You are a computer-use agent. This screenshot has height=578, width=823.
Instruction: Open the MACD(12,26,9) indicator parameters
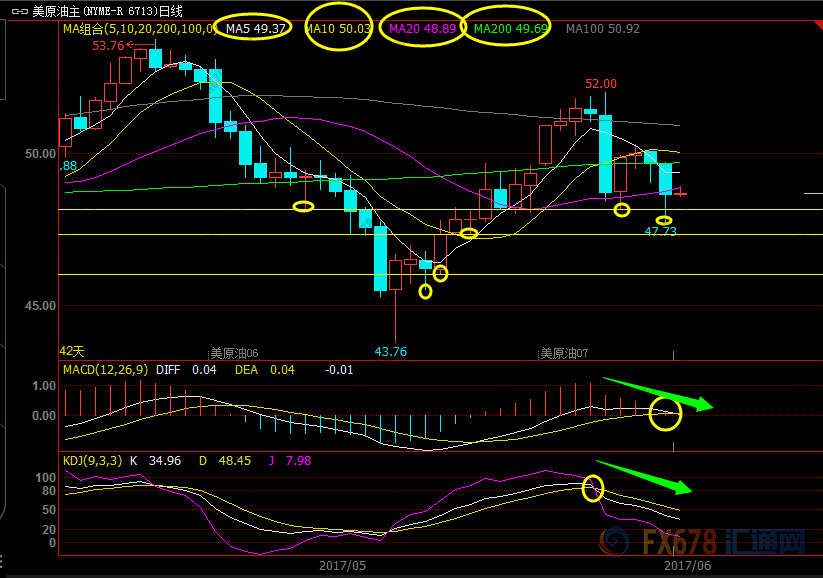tap(105, 370)
